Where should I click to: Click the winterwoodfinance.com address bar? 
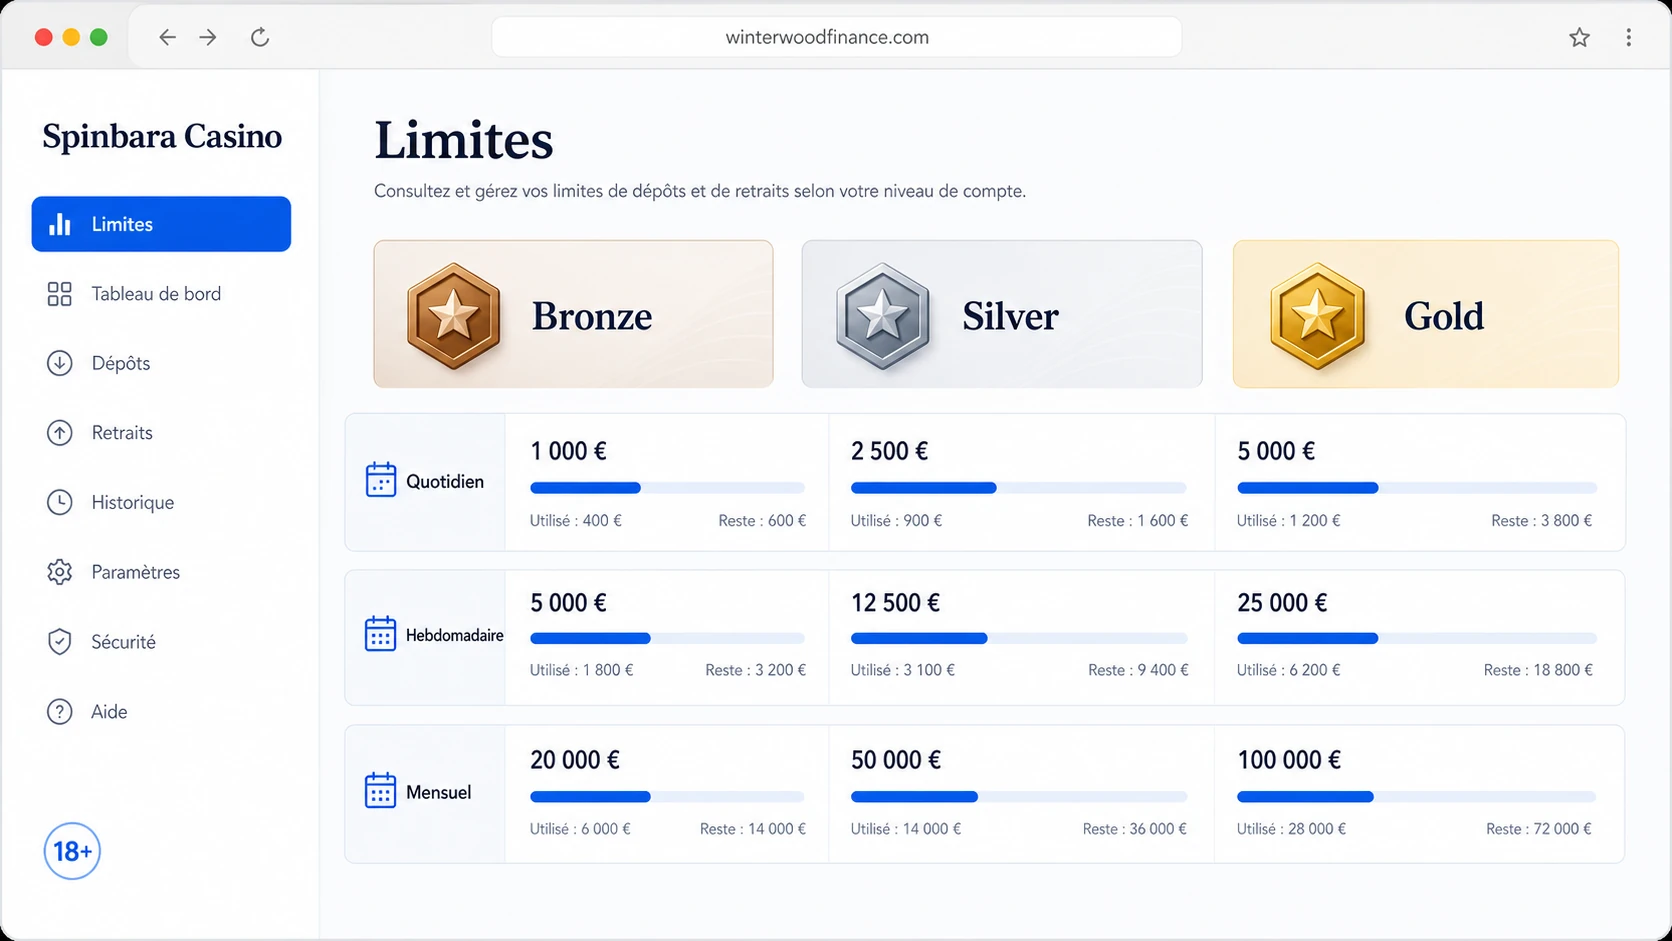(836, 37)
